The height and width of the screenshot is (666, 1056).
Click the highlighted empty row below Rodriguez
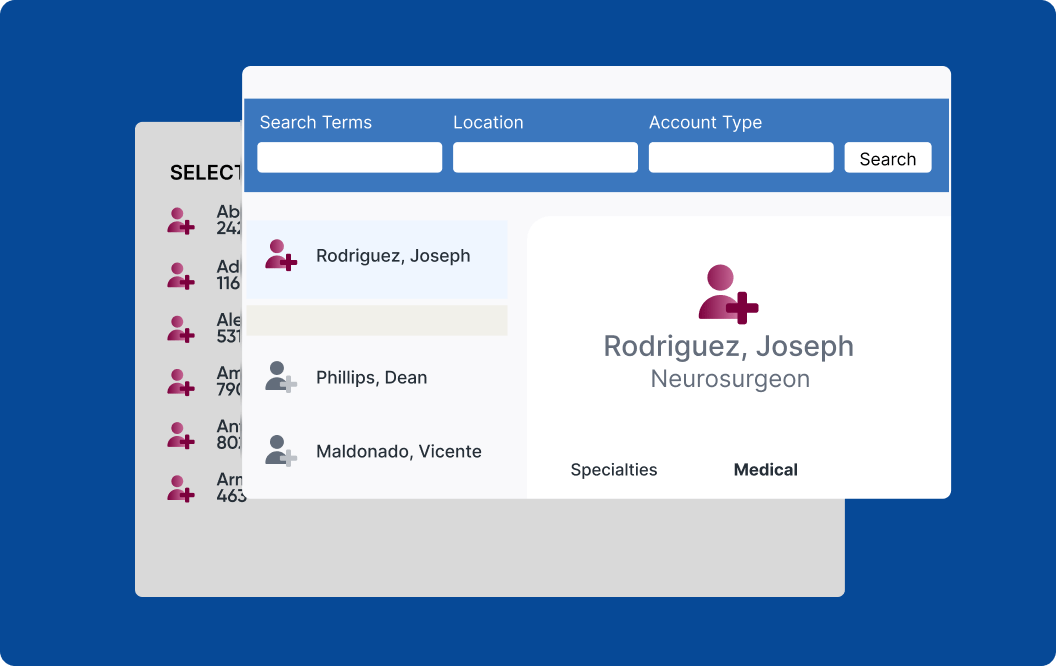[380, 320]
